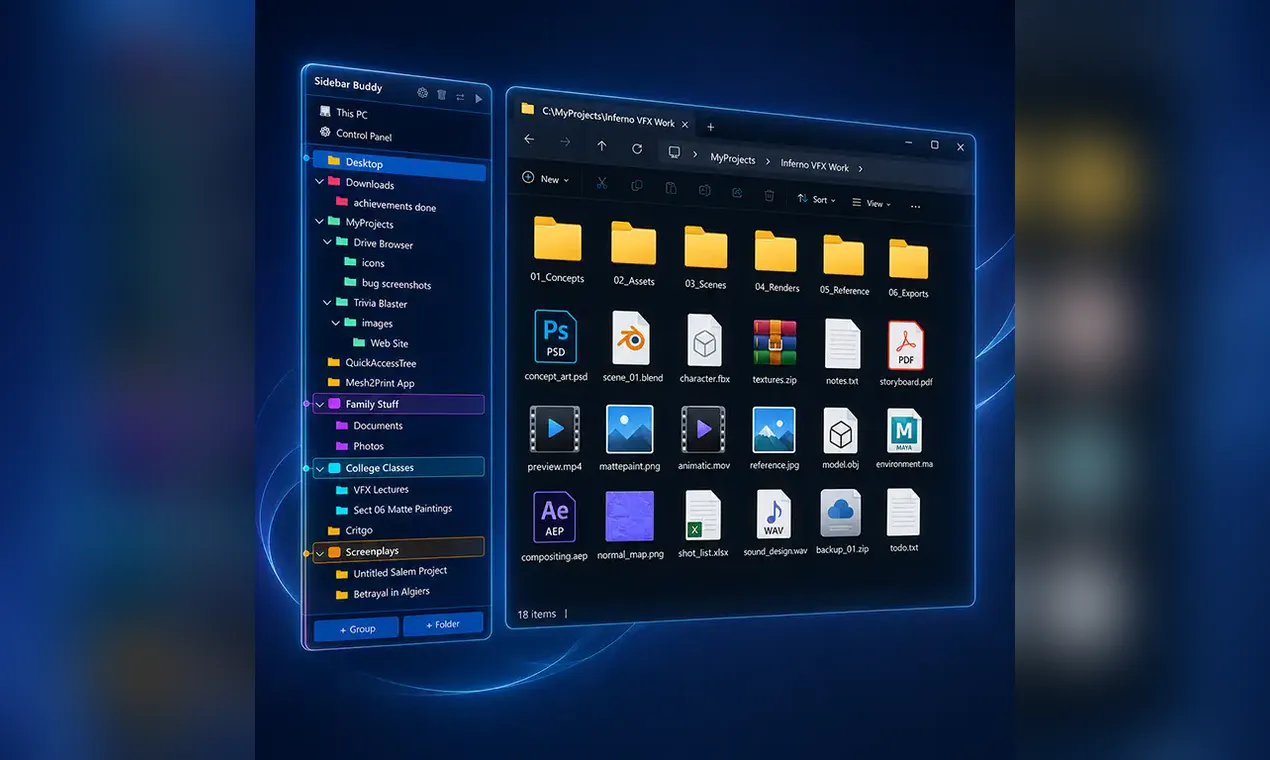1270x760 pixels.
Task: Click the + Group button
Action: (x=357, y=629)
